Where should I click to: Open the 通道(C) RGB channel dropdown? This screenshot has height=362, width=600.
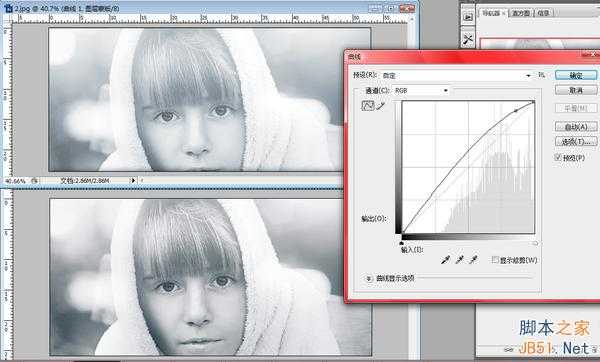(x=421, y=91)
